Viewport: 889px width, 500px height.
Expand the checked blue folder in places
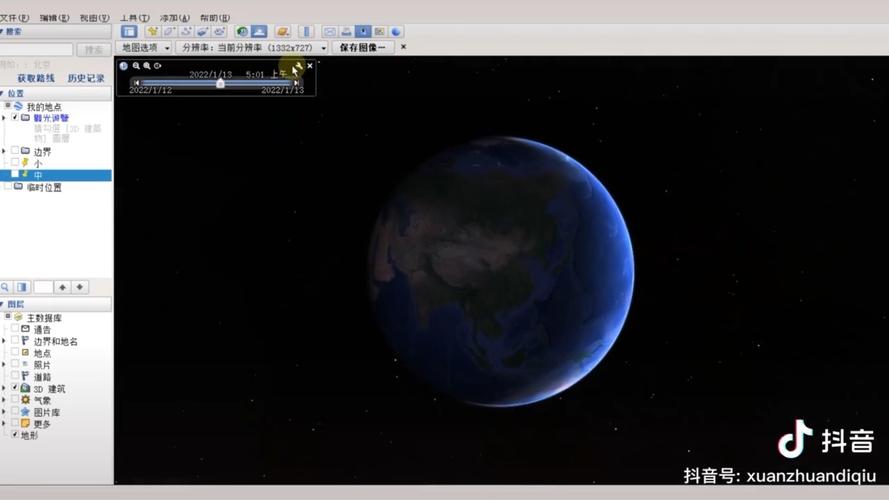[4, 117]
